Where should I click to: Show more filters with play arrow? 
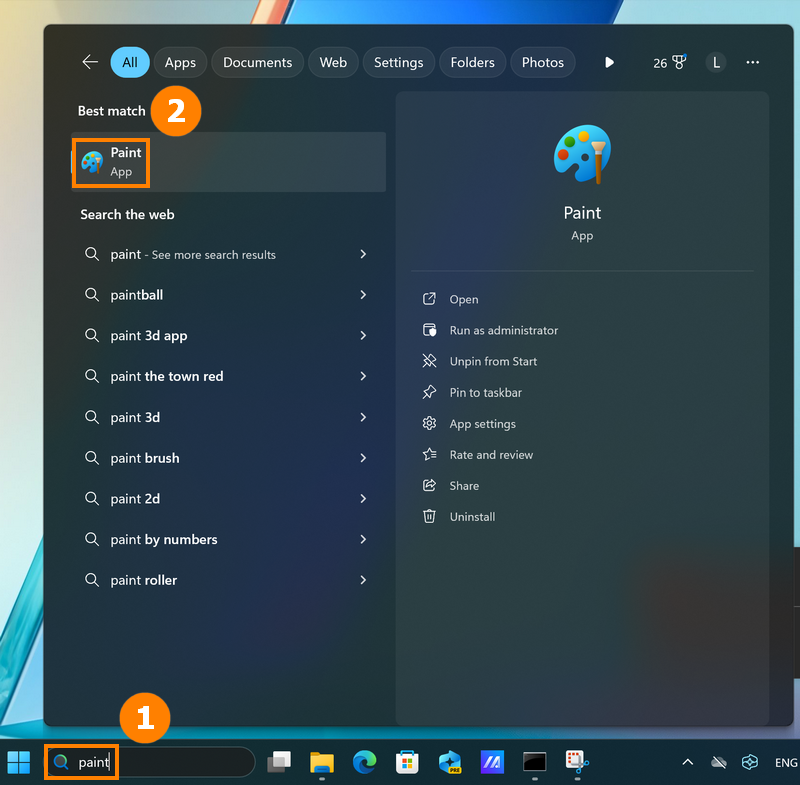609,62
